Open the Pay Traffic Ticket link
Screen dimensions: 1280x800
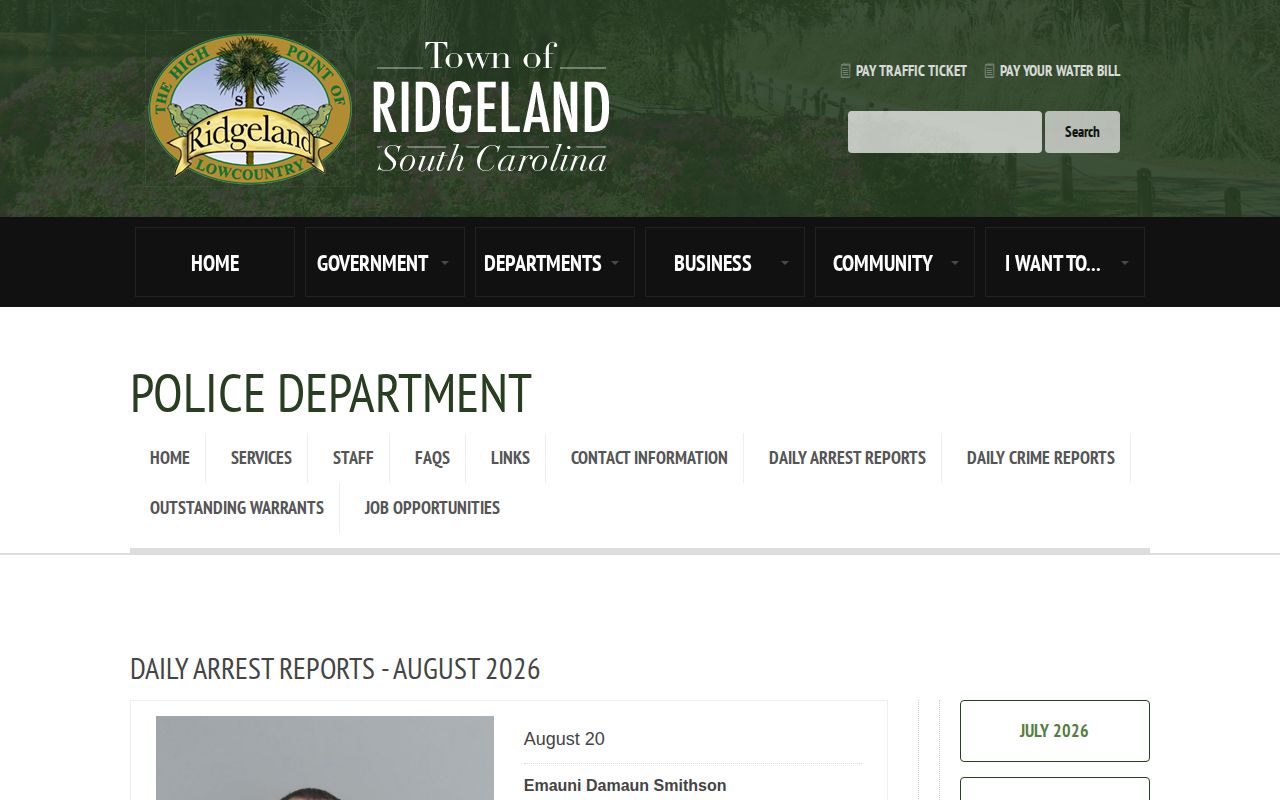pyautogui.click(x=911, y=71)
